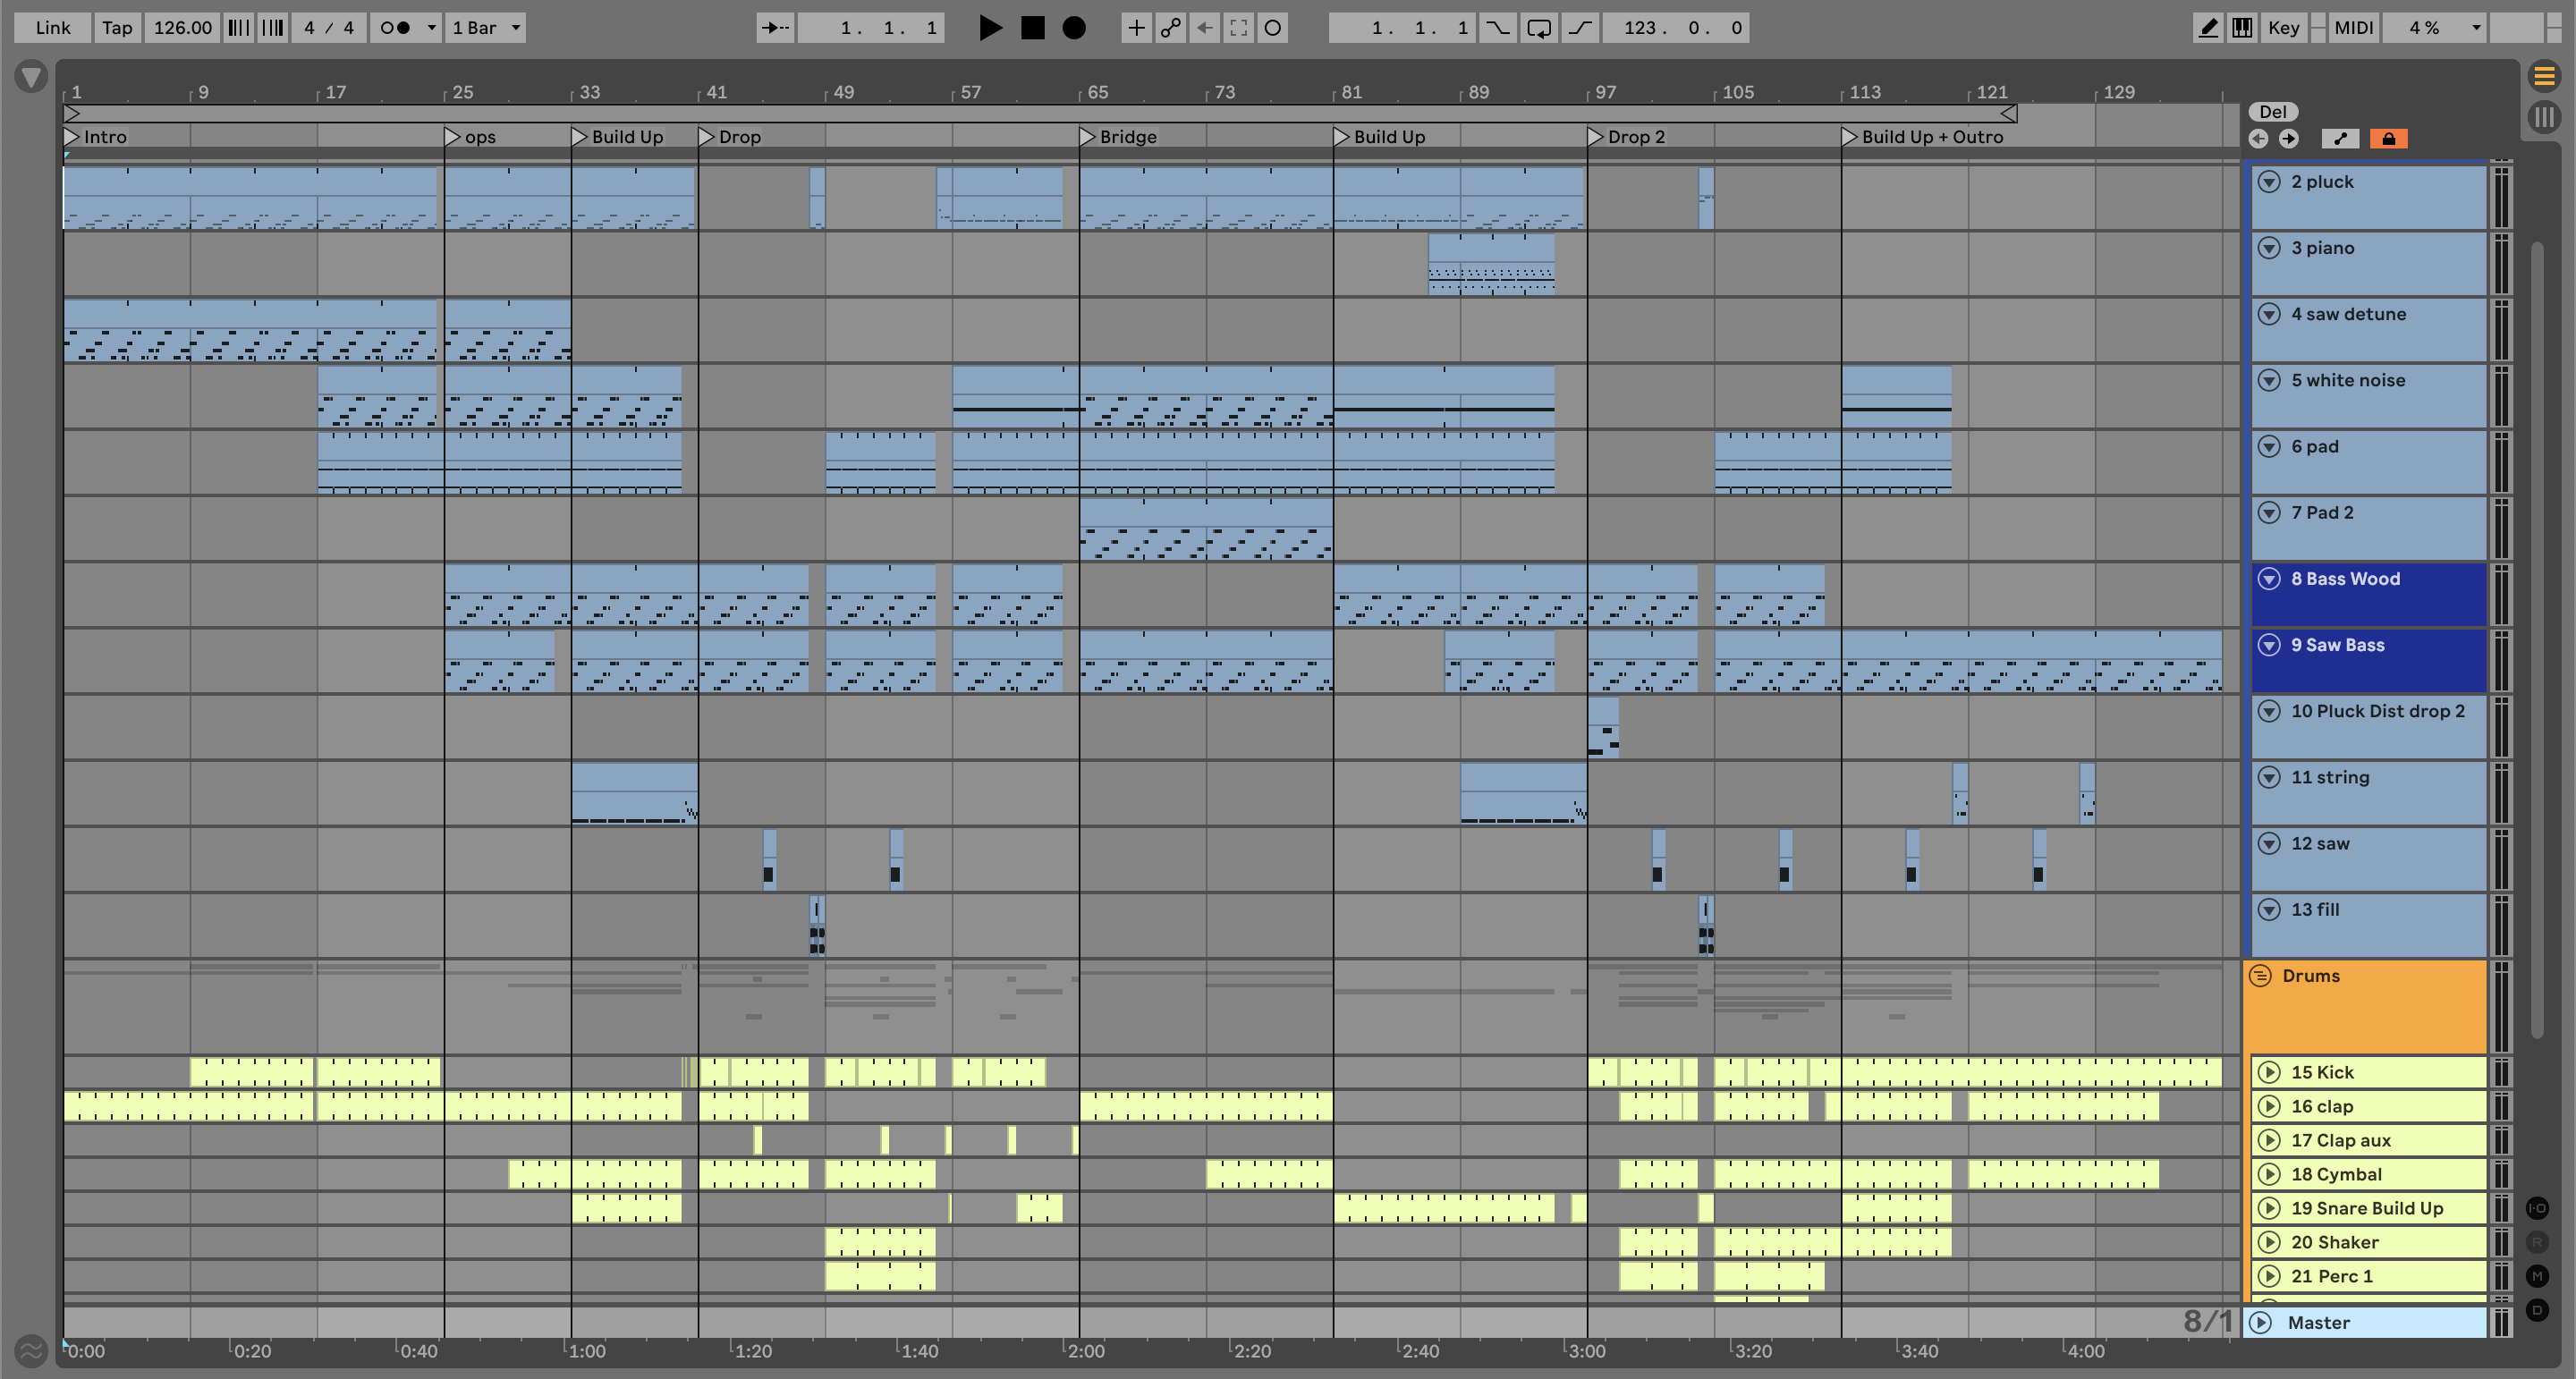Toggle the Computer MIDI Keyboard icon
The width and height of the screenshot is (2576, 1379).
(x=2242, y=28)
